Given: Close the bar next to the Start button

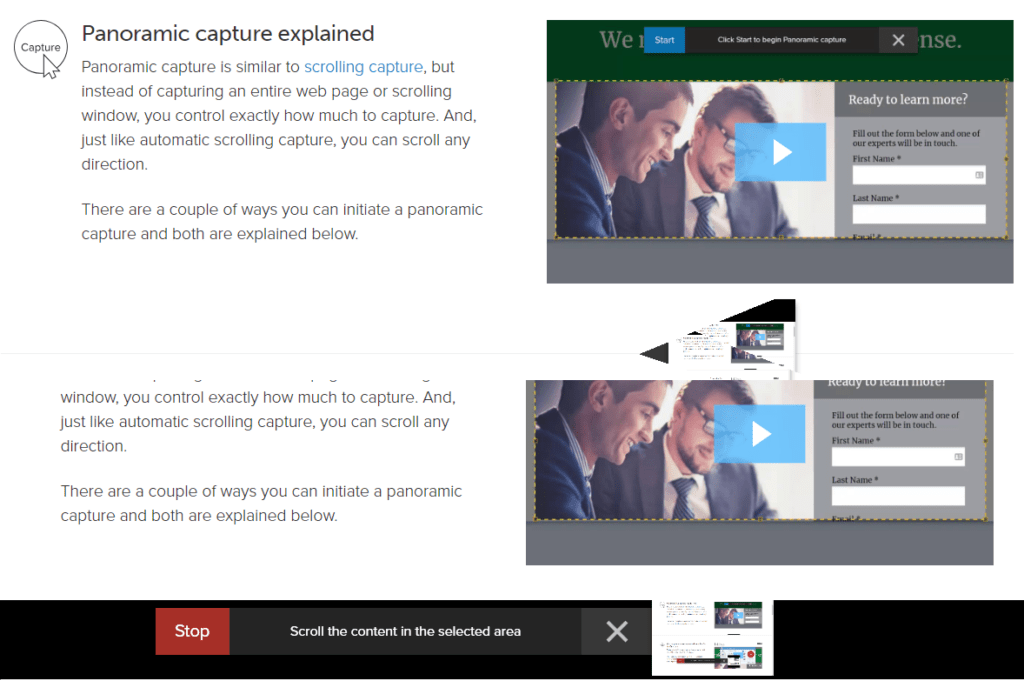Looking at the screenshot, I should tap(897, 40).
